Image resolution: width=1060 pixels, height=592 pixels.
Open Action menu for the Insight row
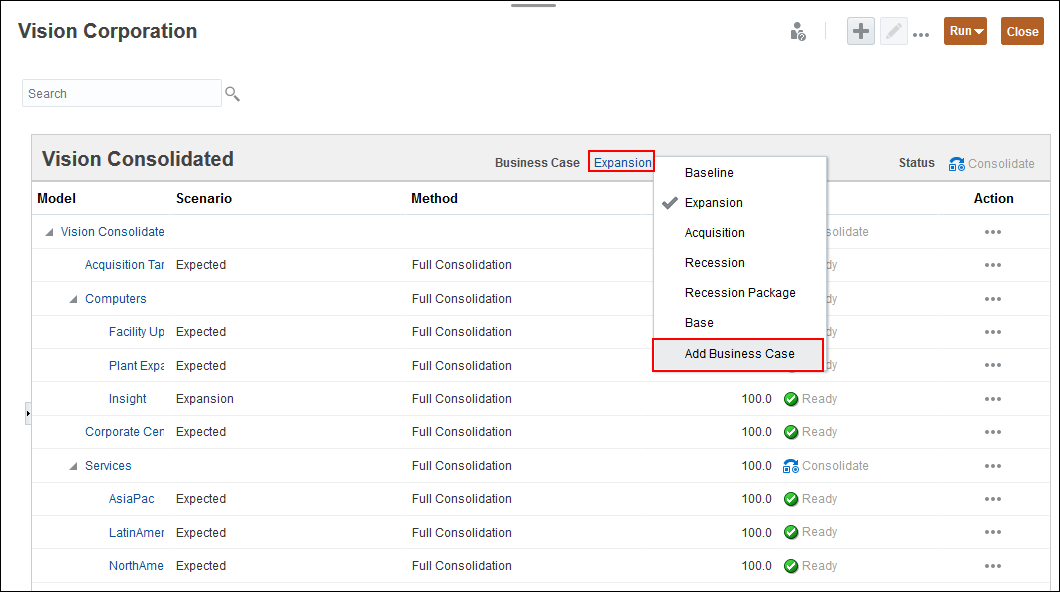tap(992, 399)
